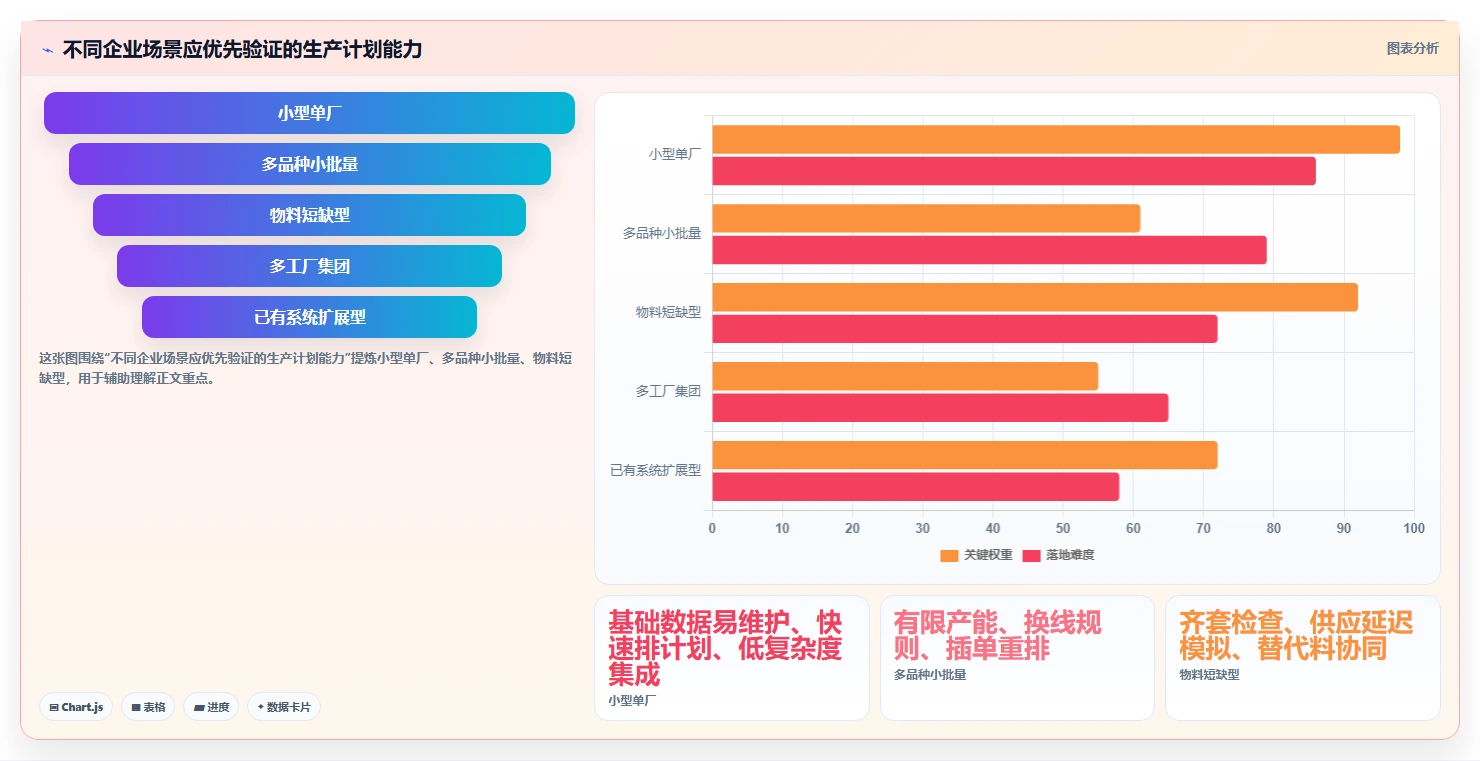Click the 多品种小批量 y-axis label in chart
The width and height of the screenshot is (1480, 761).
point(662,233)
